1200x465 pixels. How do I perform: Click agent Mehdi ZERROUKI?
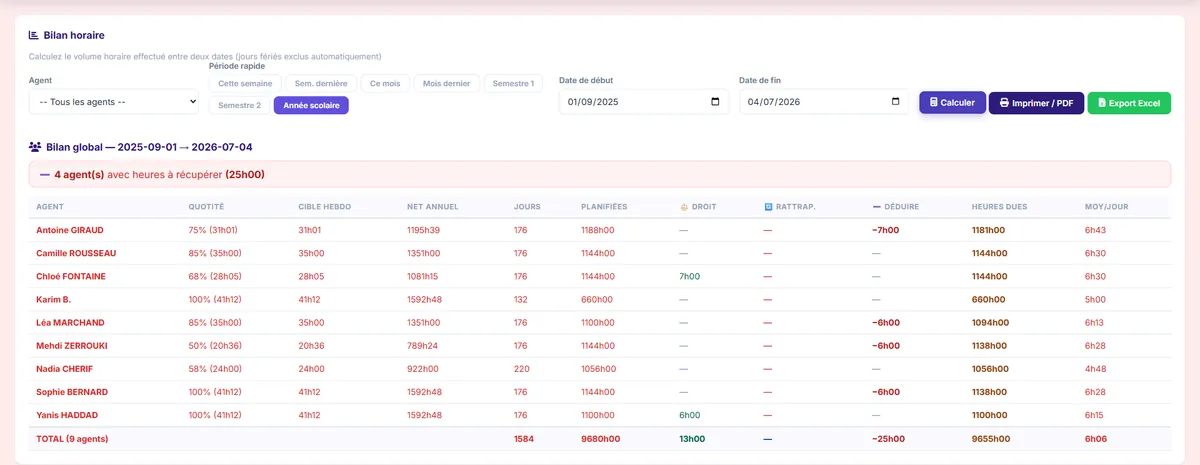coord(72,345)
